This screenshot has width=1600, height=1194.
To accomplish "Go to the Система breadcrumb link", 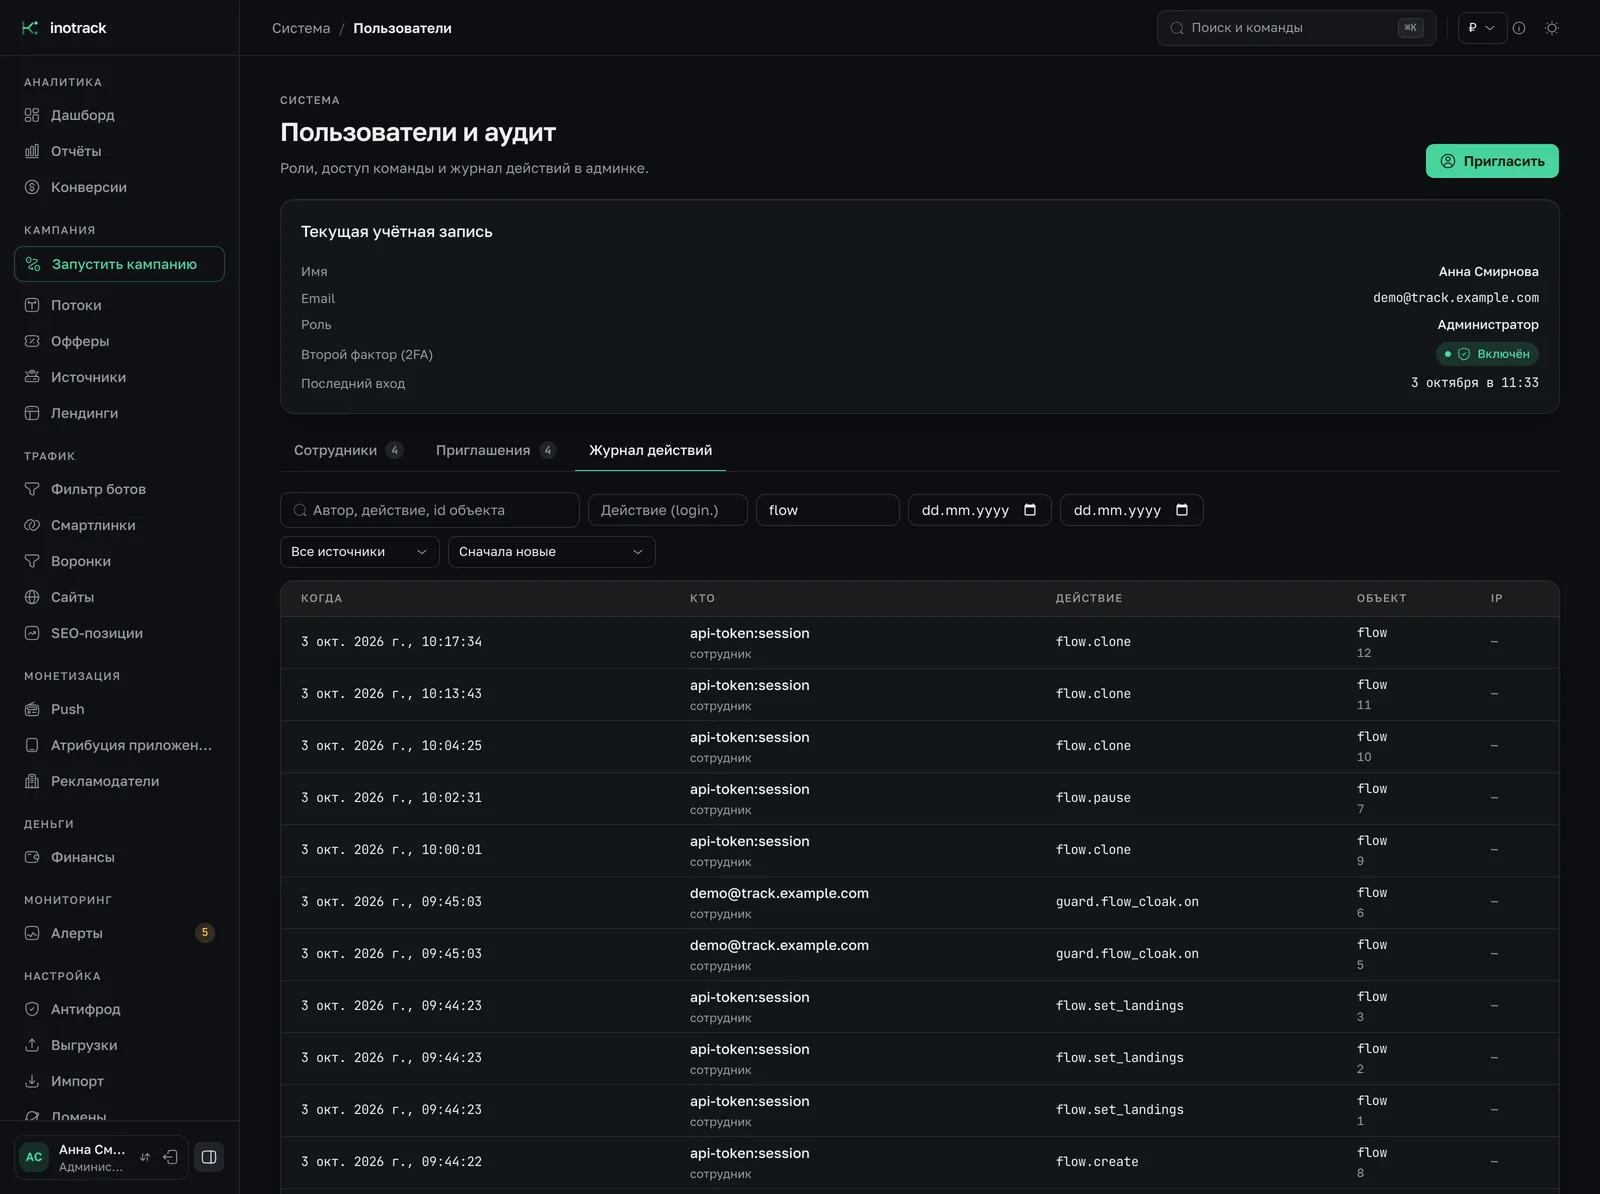I will (x=301, y=28).
